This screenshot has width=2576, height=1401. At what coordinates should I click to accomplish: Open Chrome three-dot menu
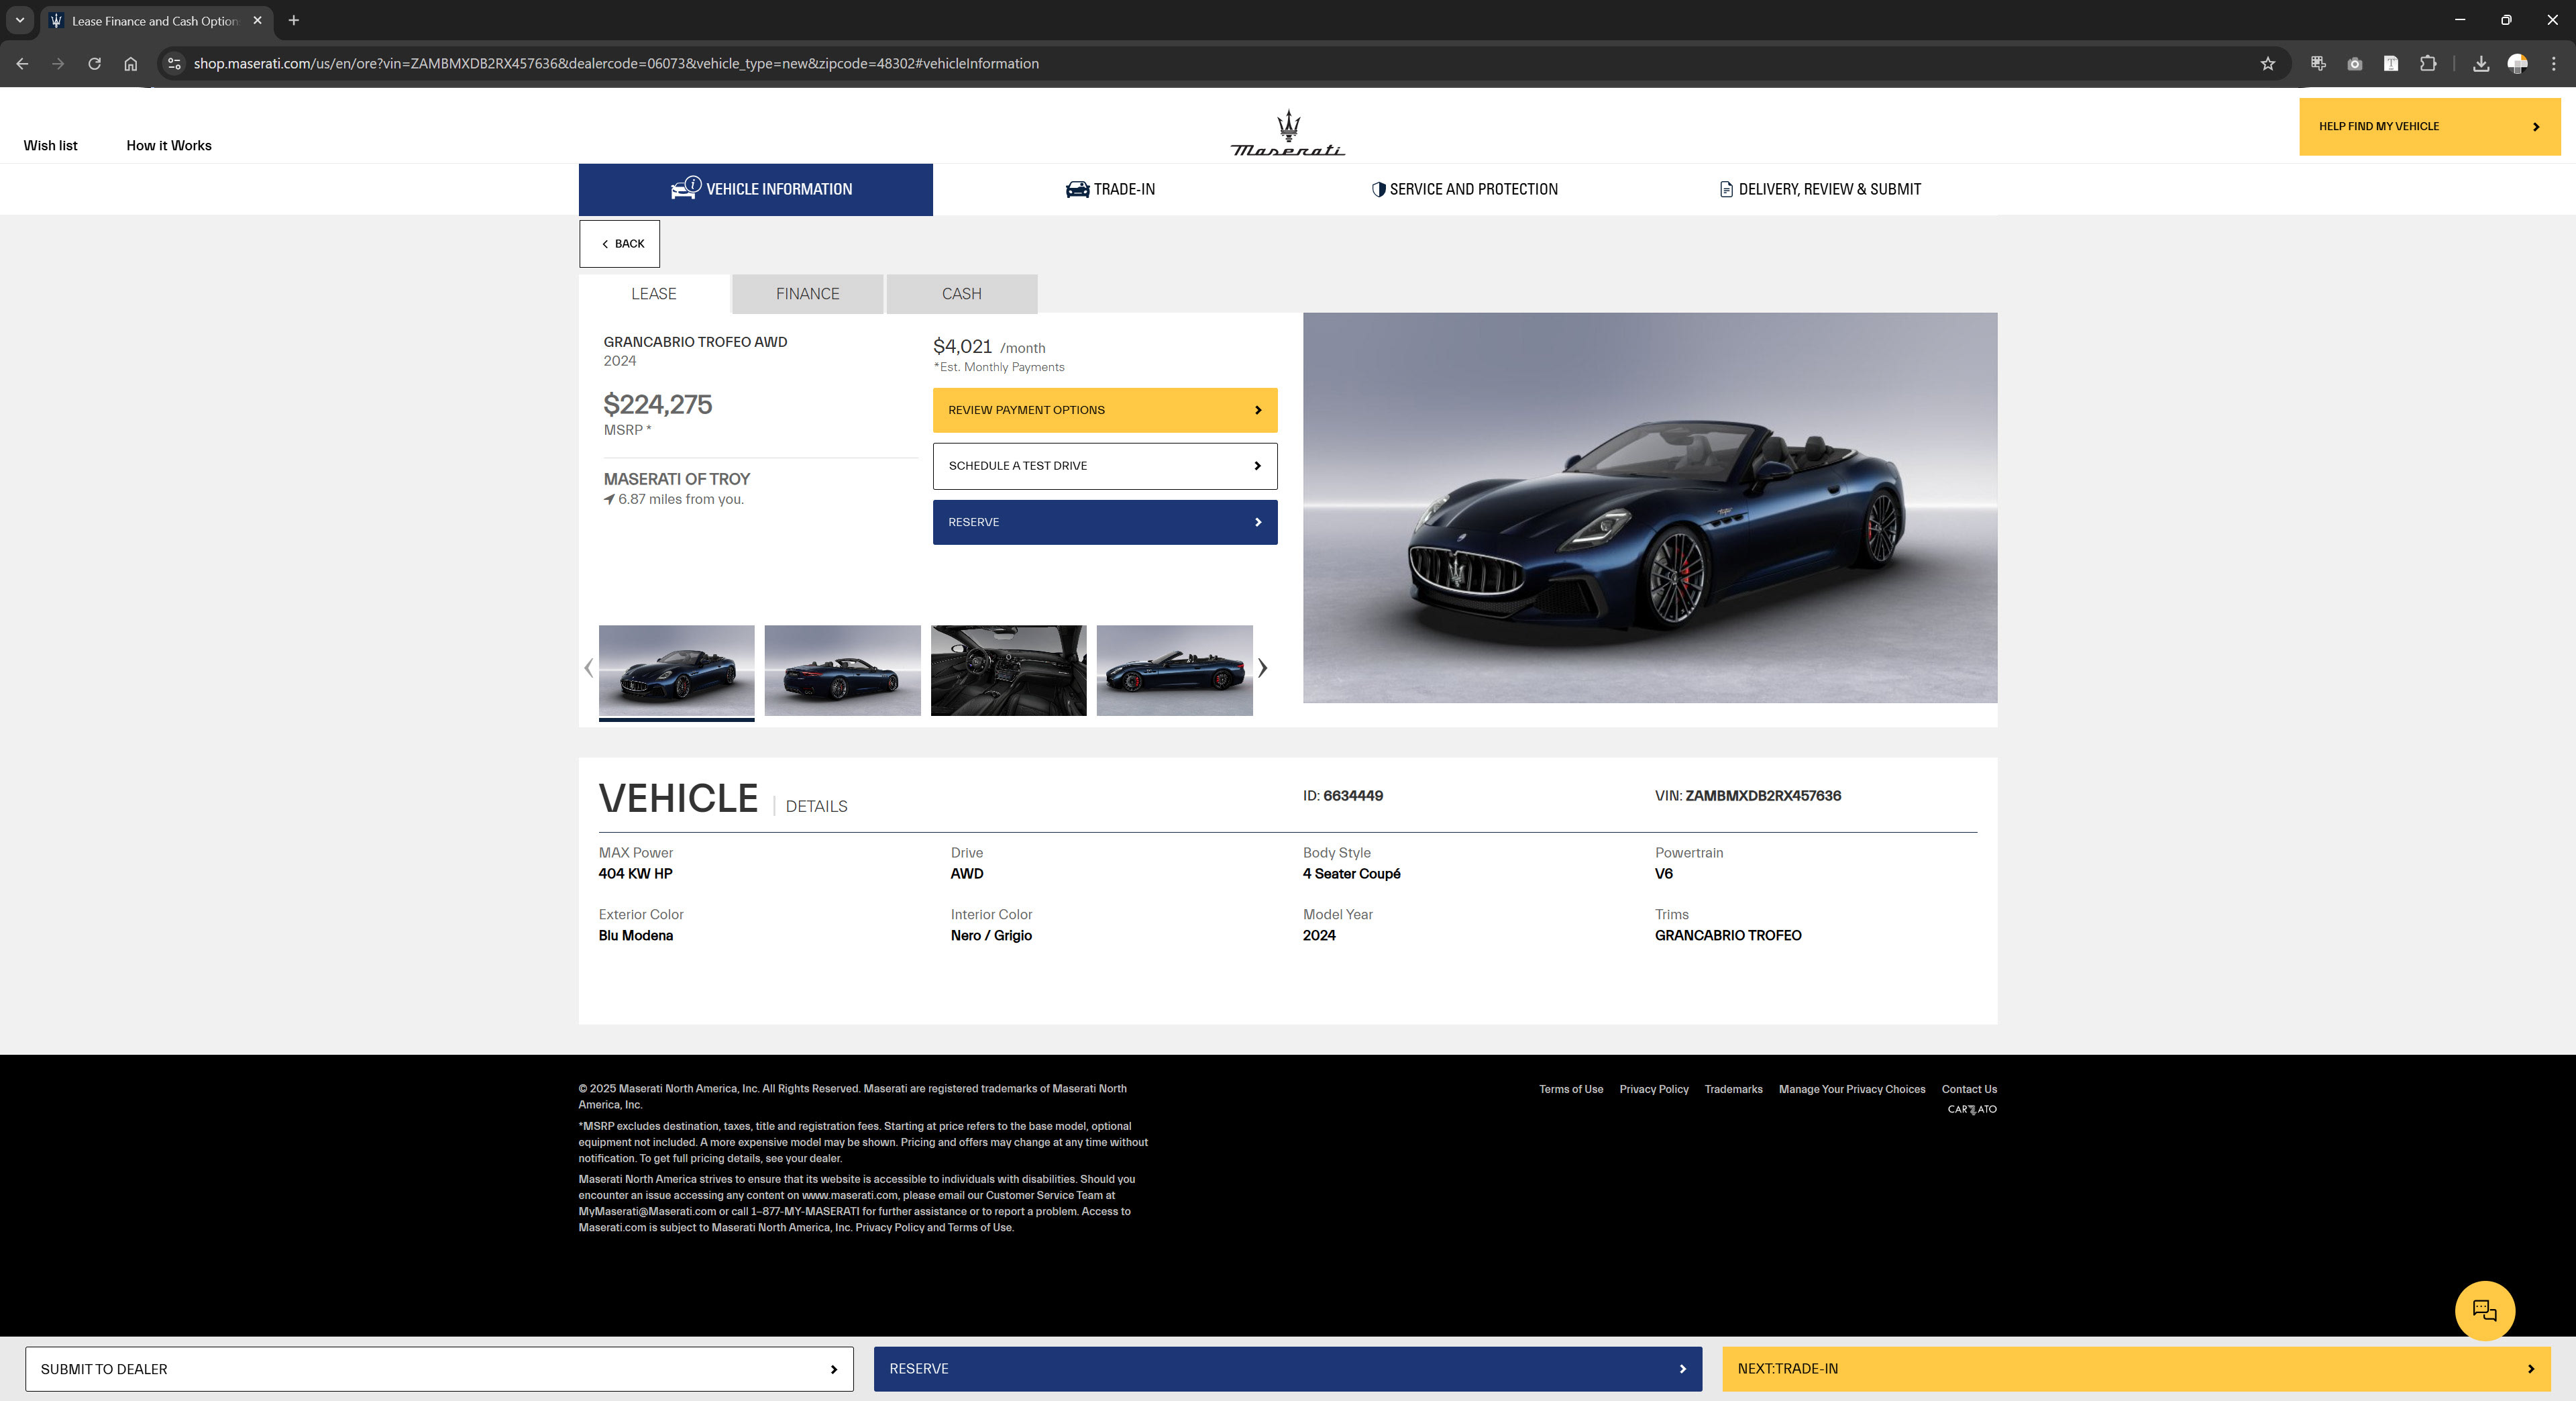[x=2554, y=63]
